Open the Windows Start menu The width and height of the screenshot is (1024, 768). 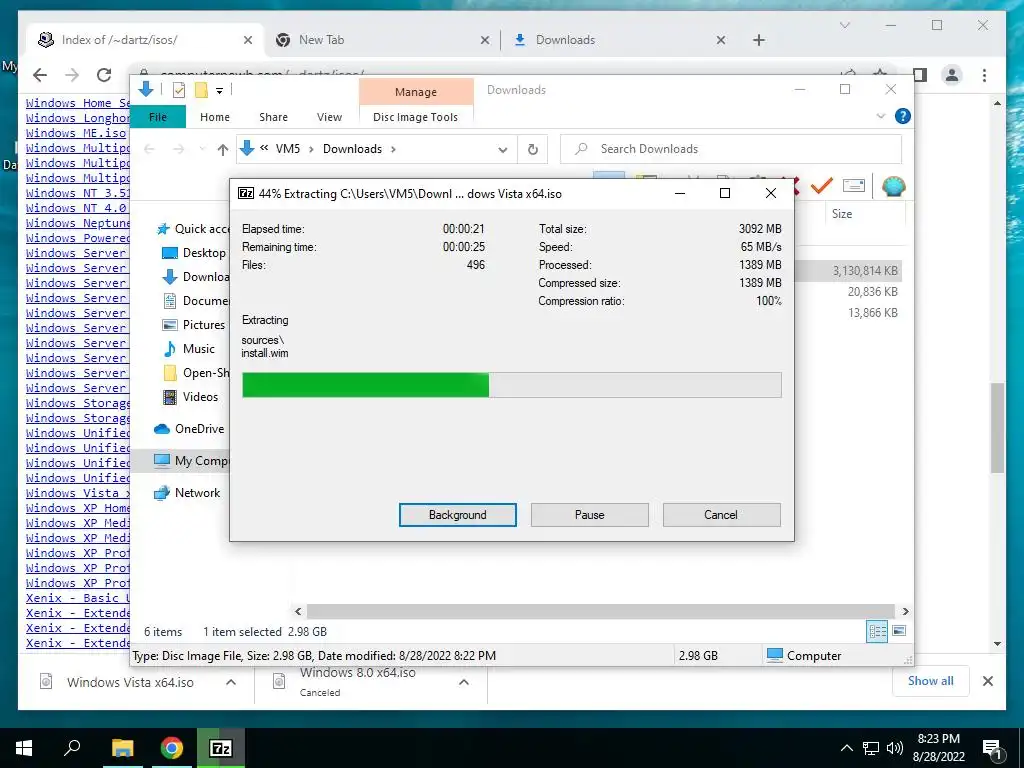24,748
